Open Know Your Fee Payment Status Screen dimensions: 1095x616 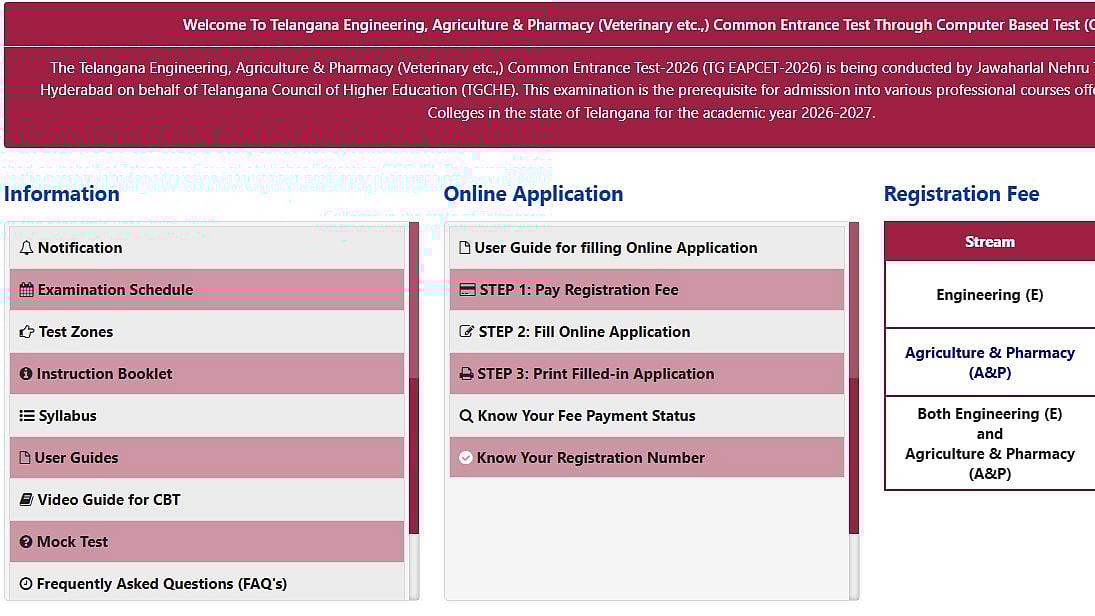click(x=585, y=415)
